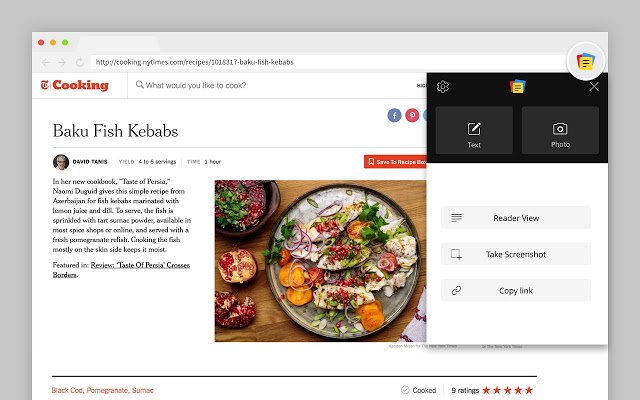This screenshot has height=400, width=640.
Task: Create a Text note card
Action: [x=474, y=130]
